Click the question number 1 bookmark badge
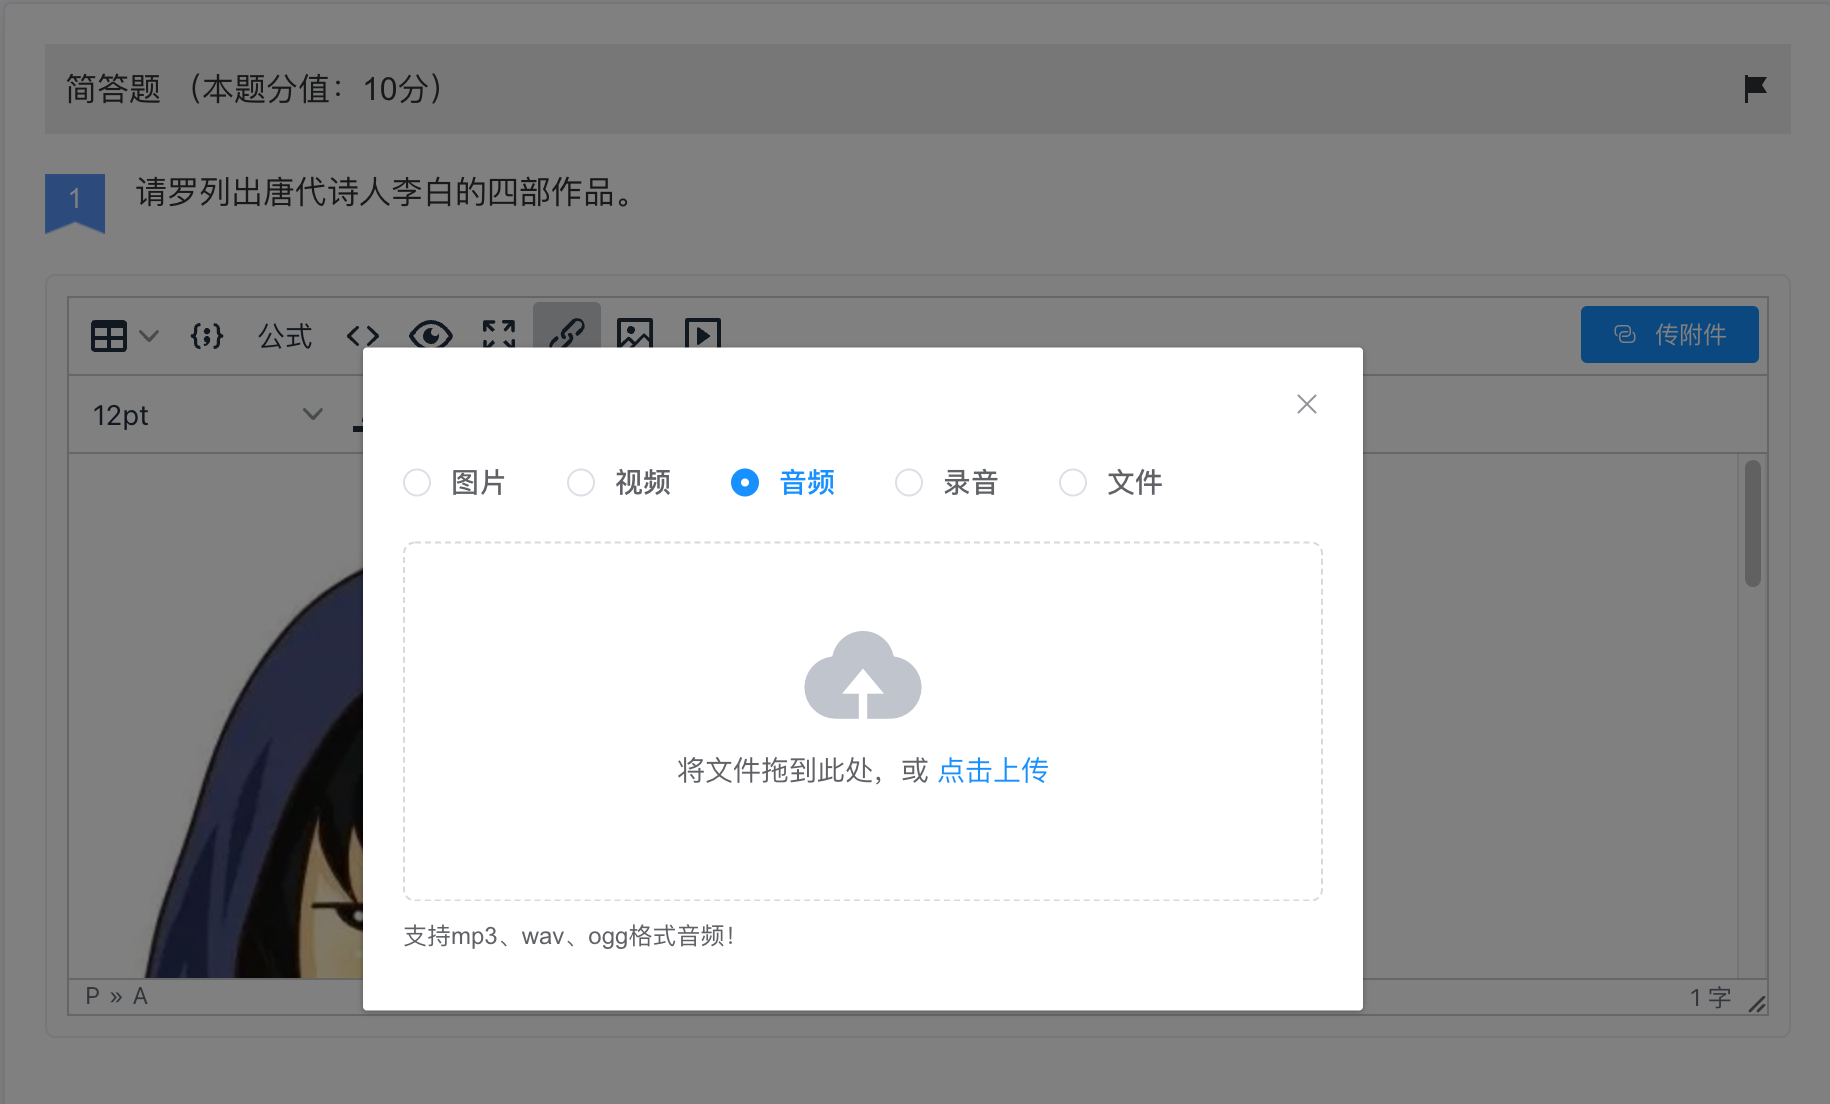Image resolution: width=1830 pixels, height=1104 pixels. 75,203
